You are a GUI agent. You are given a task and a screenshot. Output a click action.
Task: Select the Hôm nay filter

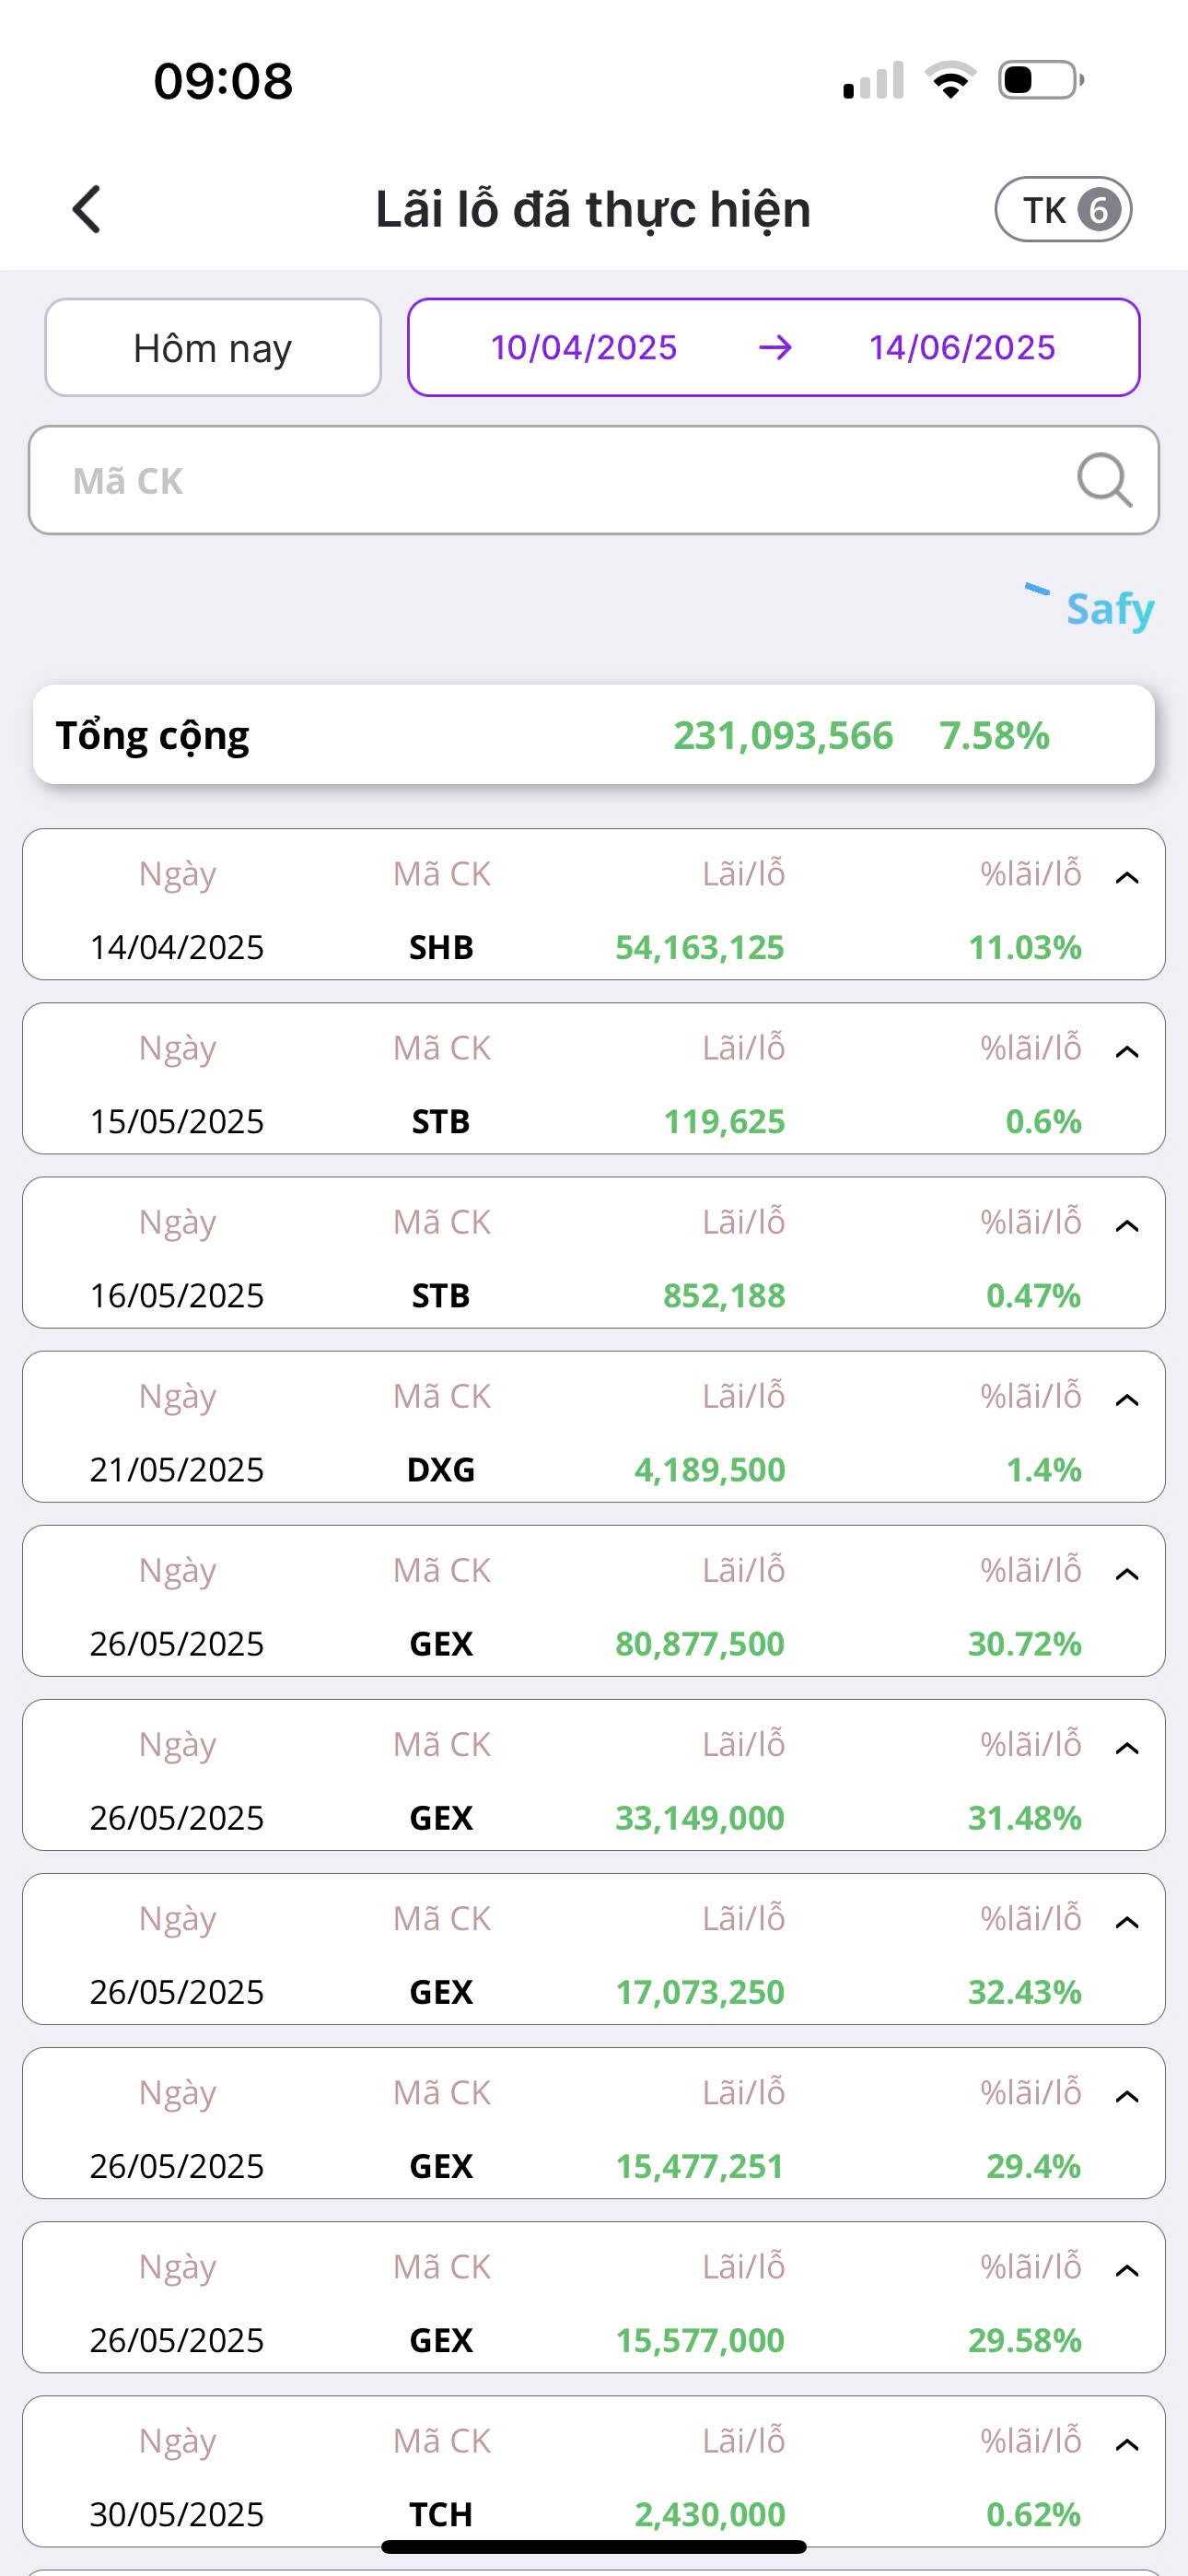(x=213, y=348)
